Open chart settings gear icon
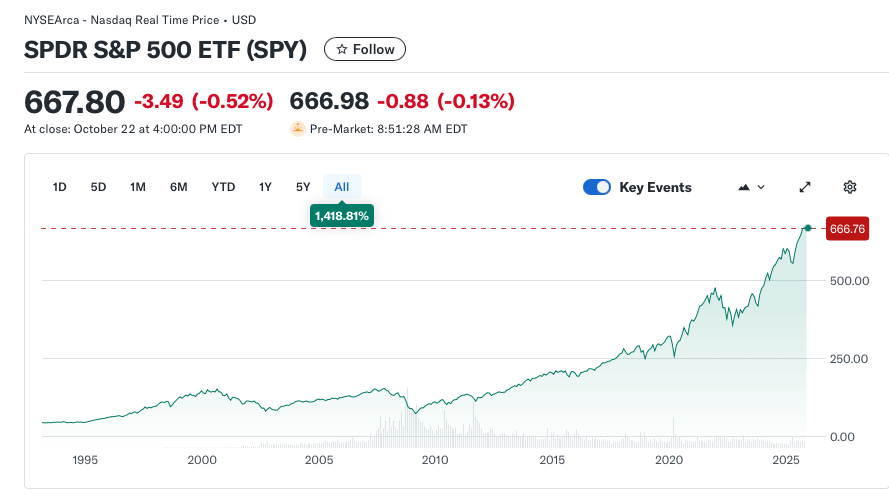This screenshot has width=889, height=497. [x=850, y=187]
